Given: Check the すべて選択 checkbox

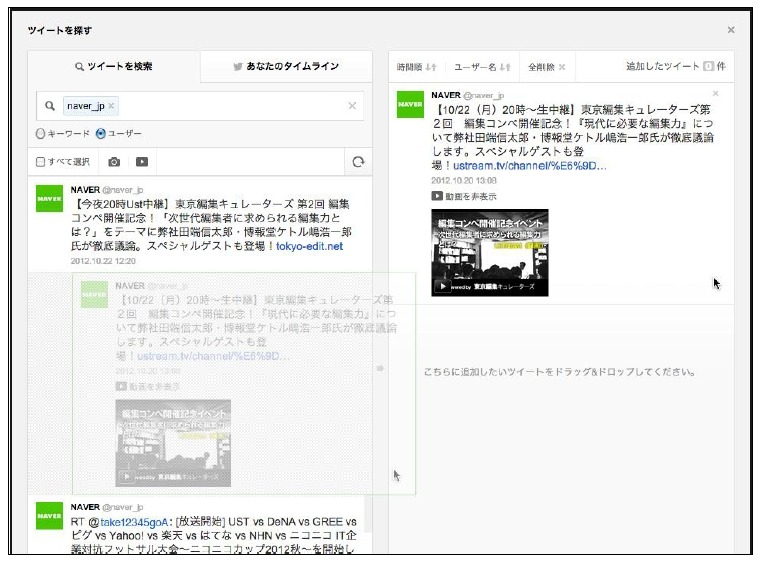Looking at the screenshot, I should [41, 162].
